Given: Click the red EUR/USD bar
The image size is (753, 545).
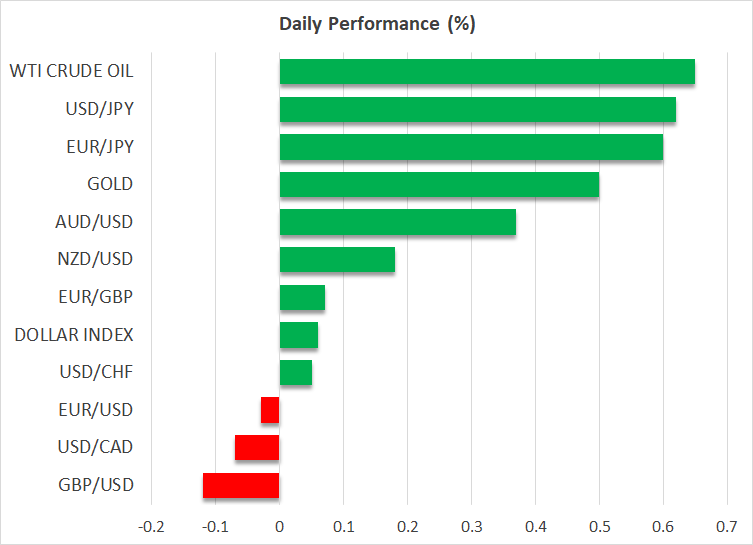Looking at the screenshot, I should (x=270, y=410).
